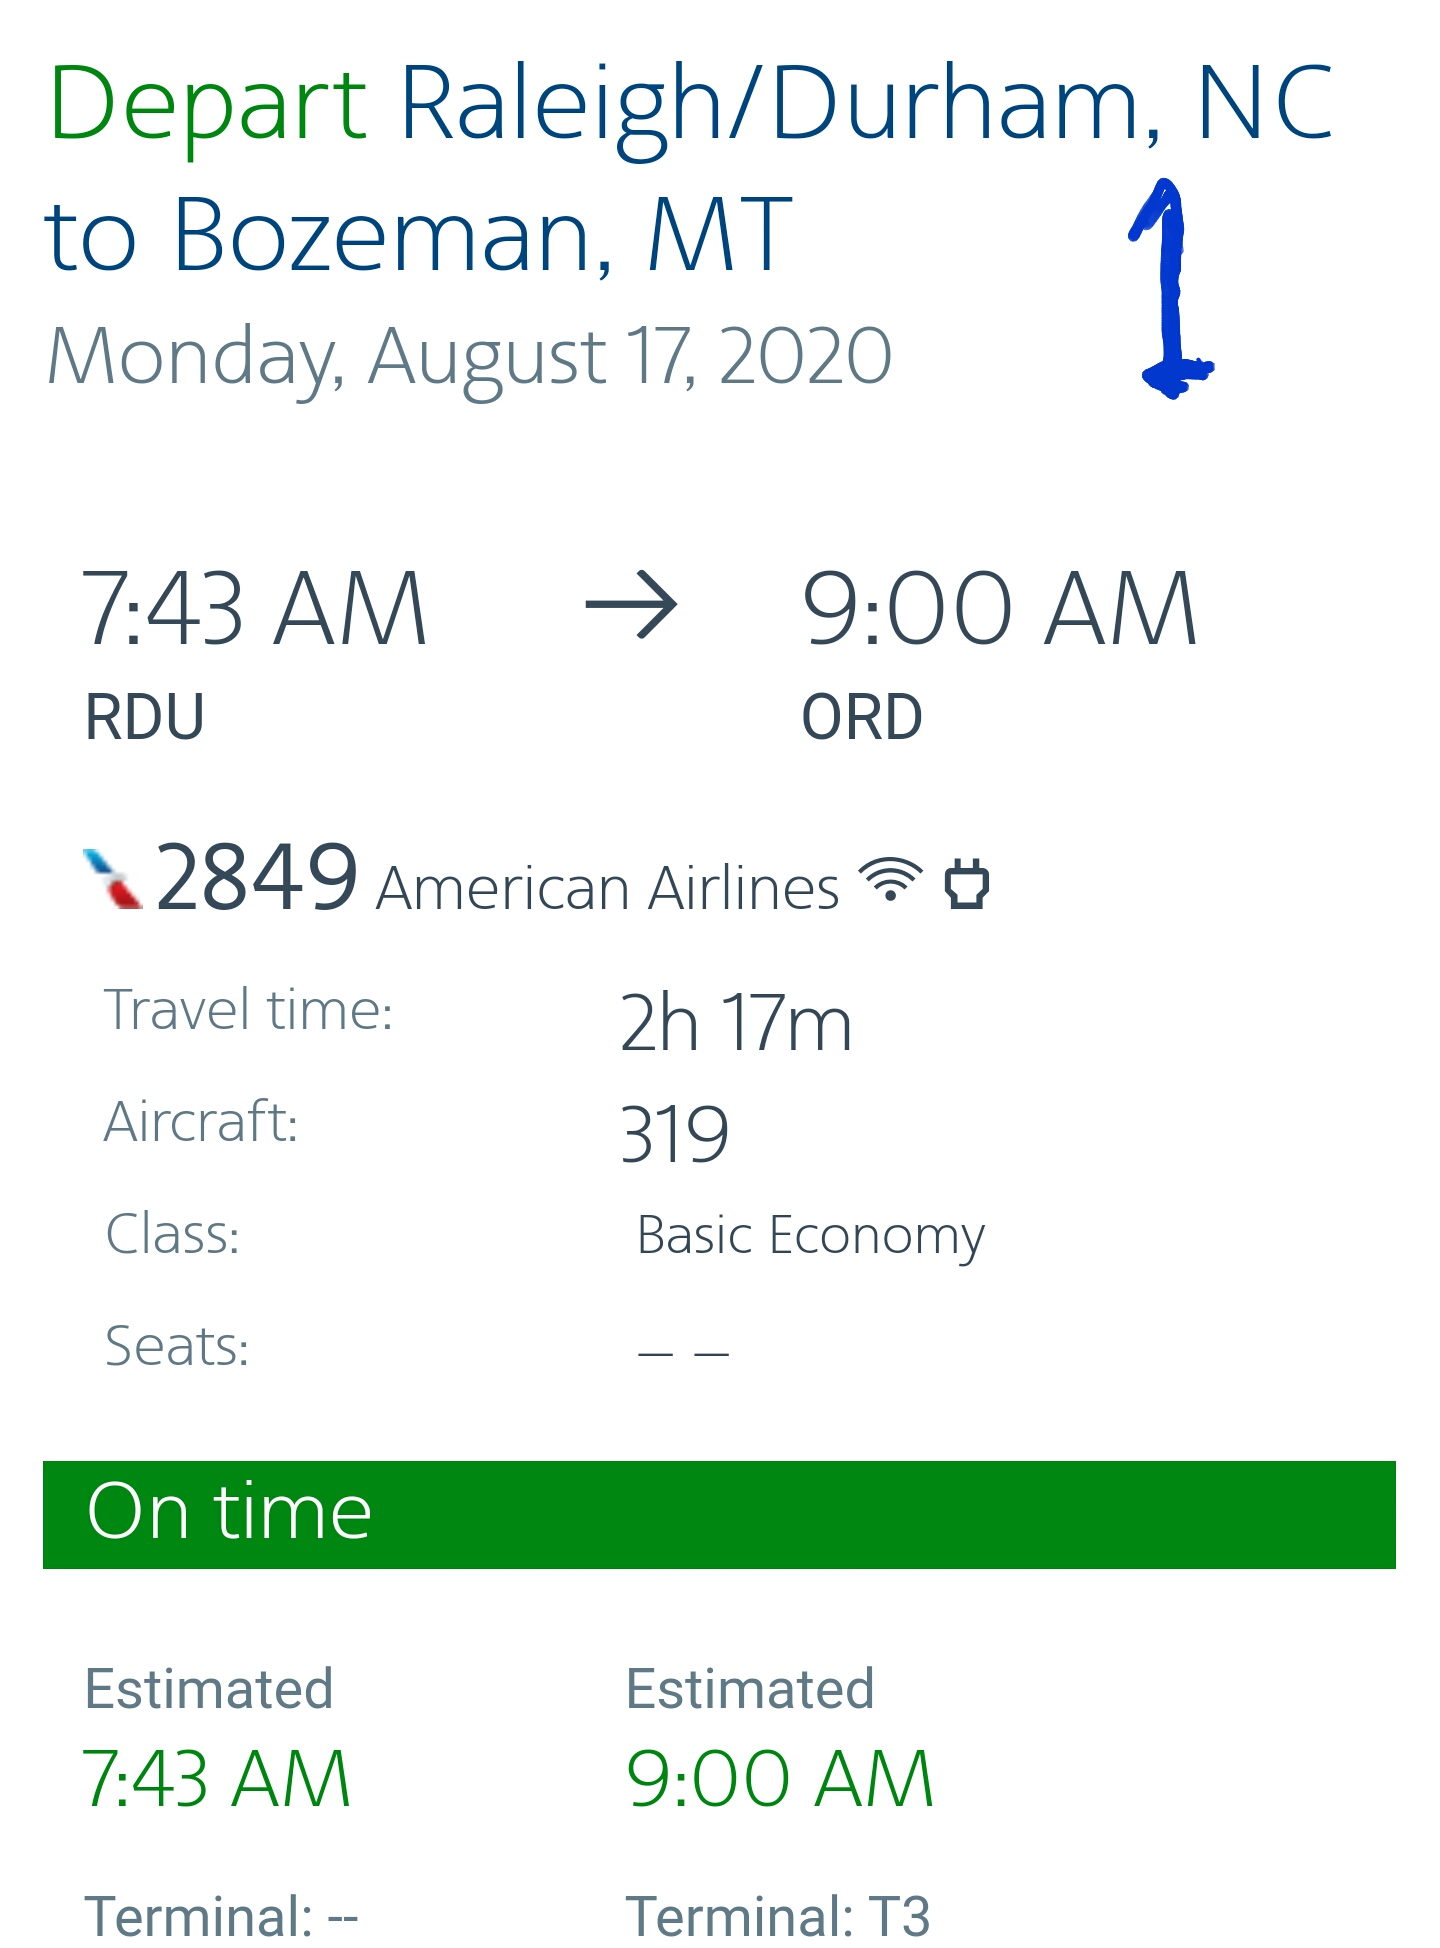Click the 2h 17m travel time value

[735, 1022]
